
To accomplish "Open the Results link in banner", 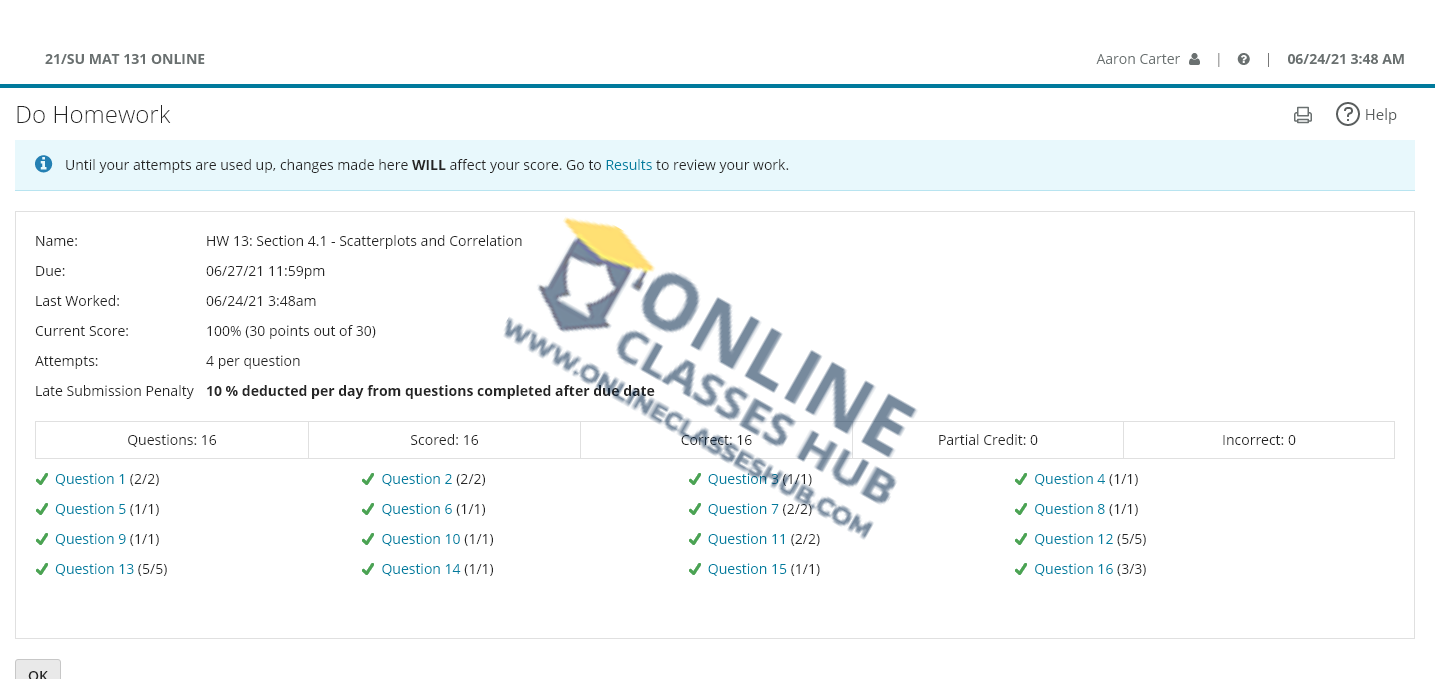I will coord(628,165).
